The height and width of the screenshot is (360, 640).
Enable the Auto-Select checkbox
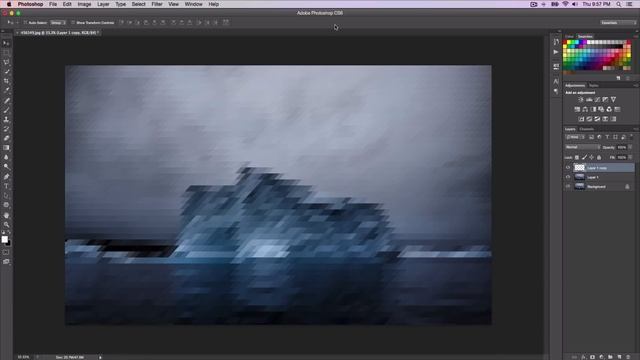coord(25,22)
